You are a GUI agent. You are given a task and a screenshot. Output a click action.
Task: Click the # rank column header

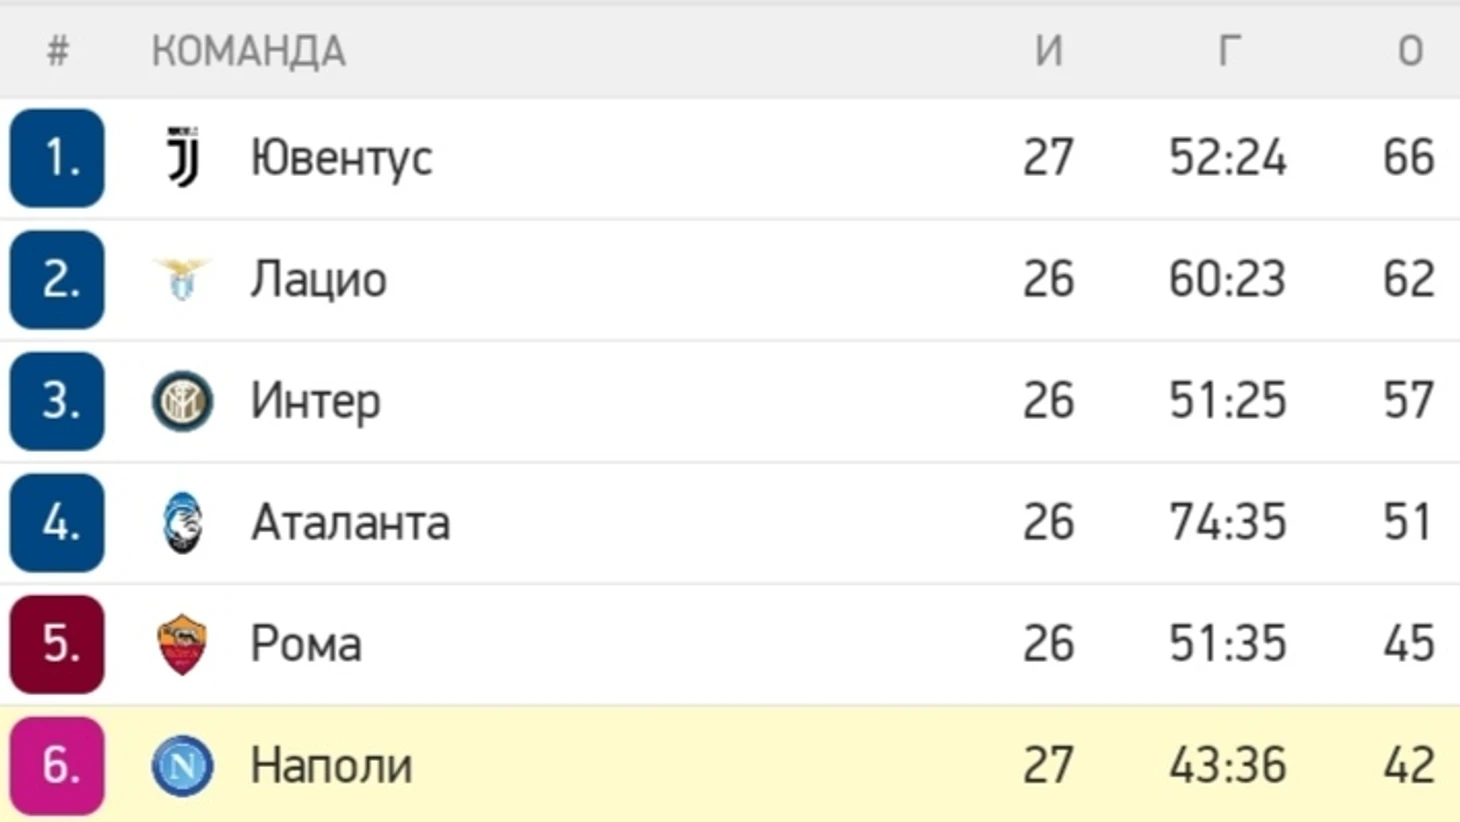pyautogui.click(x=58, y=51)
